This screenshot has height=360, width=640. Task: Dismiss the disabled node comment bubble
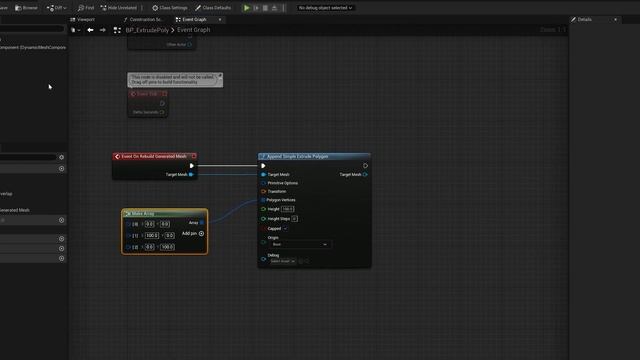click(220, 76)
